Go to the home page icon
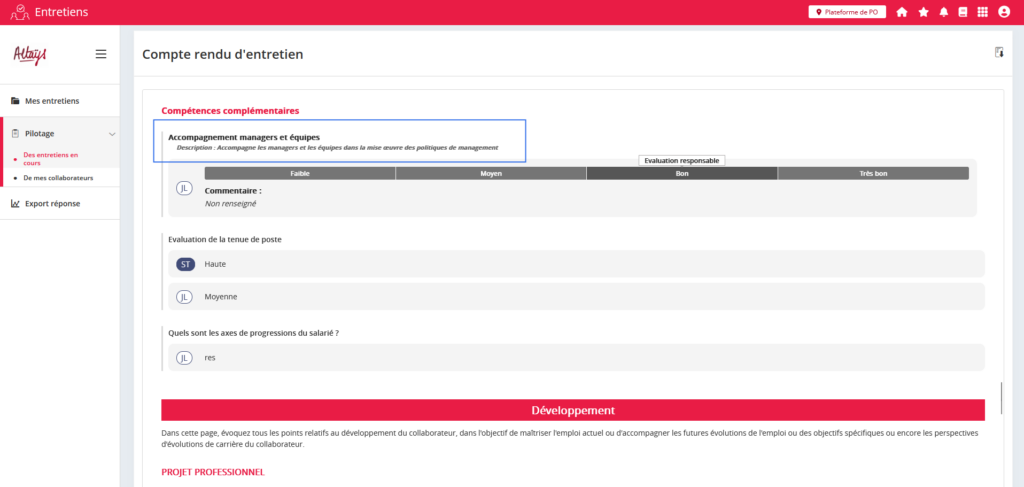The width and height of the screenshot is (1024, 487). pos(902,12)
